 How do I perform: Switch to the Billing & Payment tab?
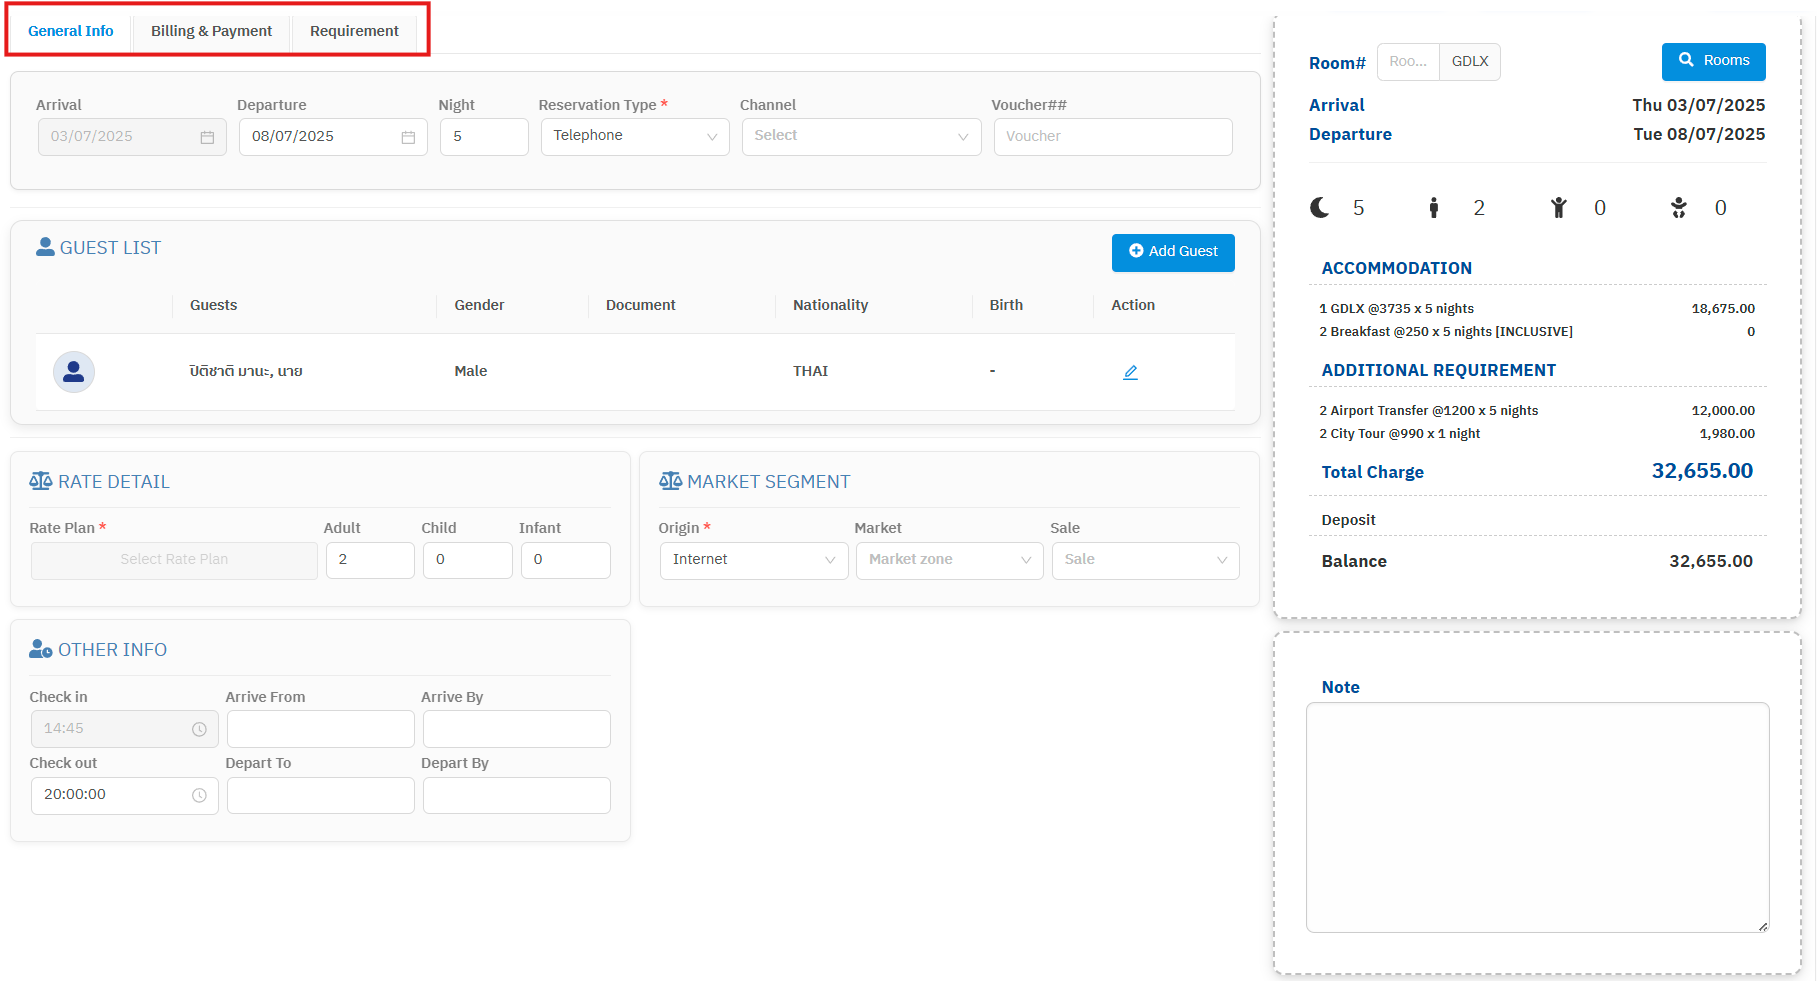[211, 31]
